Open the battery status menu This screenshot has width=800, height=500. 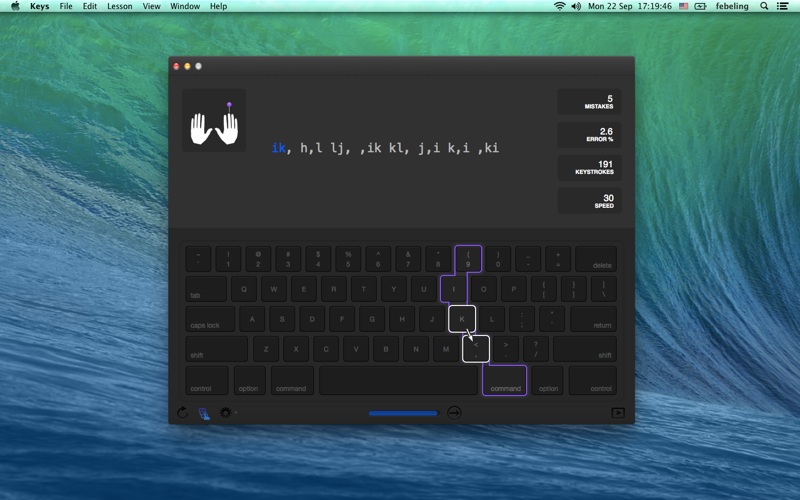coord(701,6)
